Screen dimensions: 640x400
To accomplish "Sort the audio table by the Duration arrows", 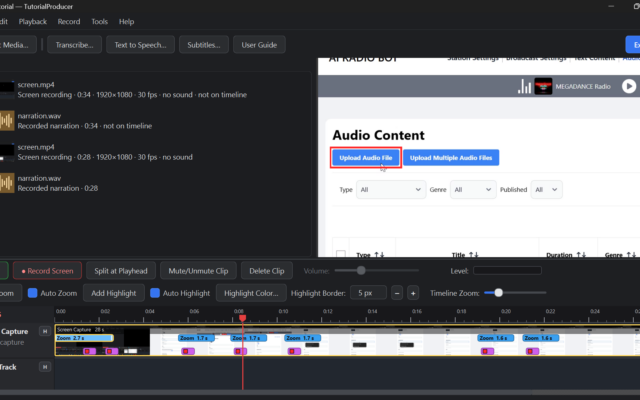I will point(581,255).
